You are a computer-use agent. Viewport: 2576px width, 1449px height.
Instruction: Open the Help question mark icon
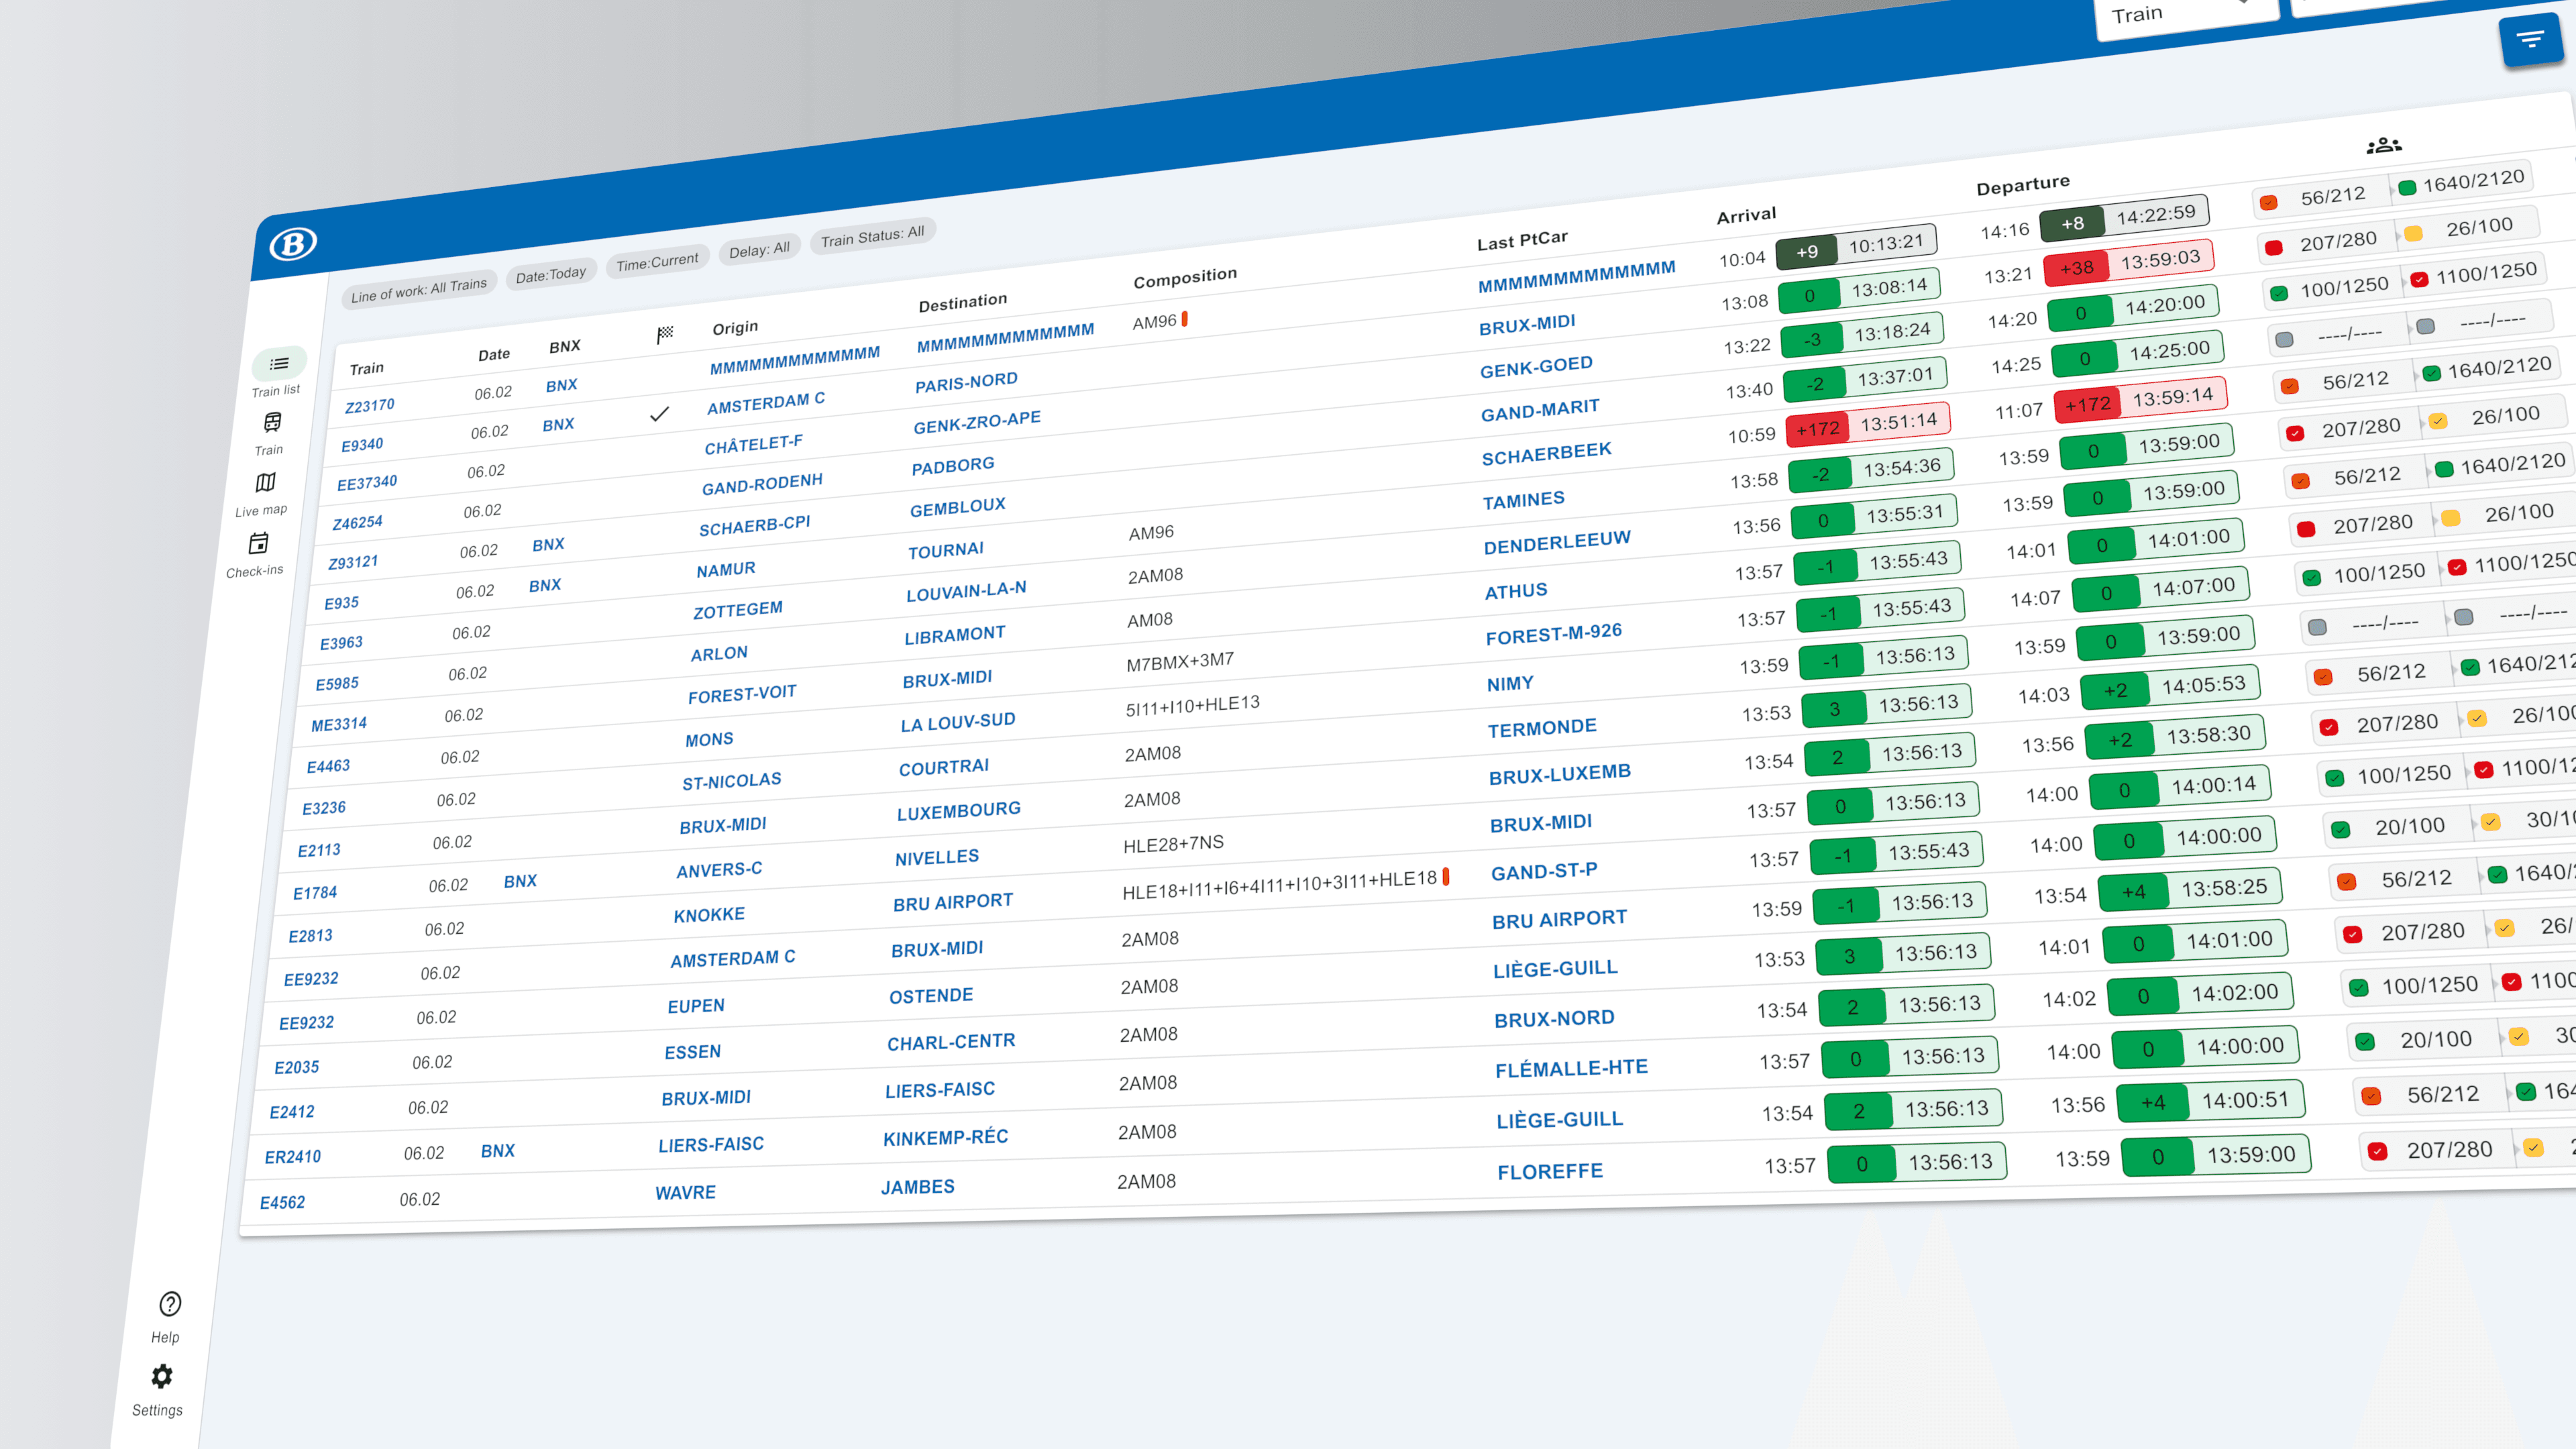pyautogui.click(x=170, y=1304)
